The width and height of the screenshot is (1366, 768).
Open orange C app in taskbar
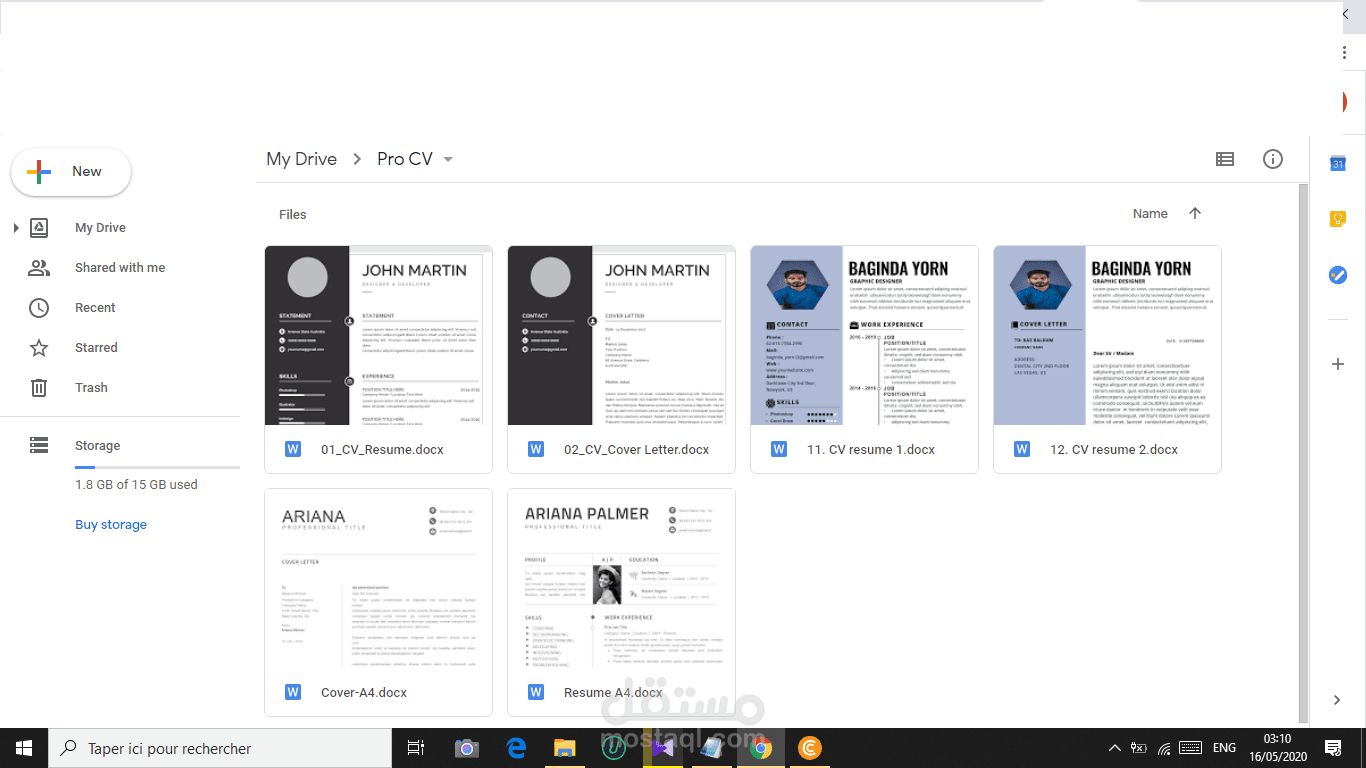pyautogui.click(x=810, y=748)
